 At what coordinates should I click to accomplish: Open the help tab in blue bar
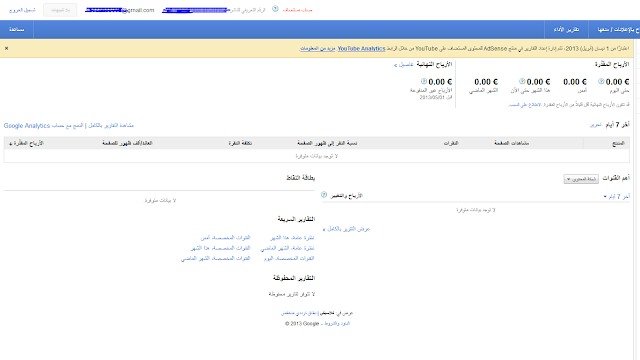coord(17,29)
